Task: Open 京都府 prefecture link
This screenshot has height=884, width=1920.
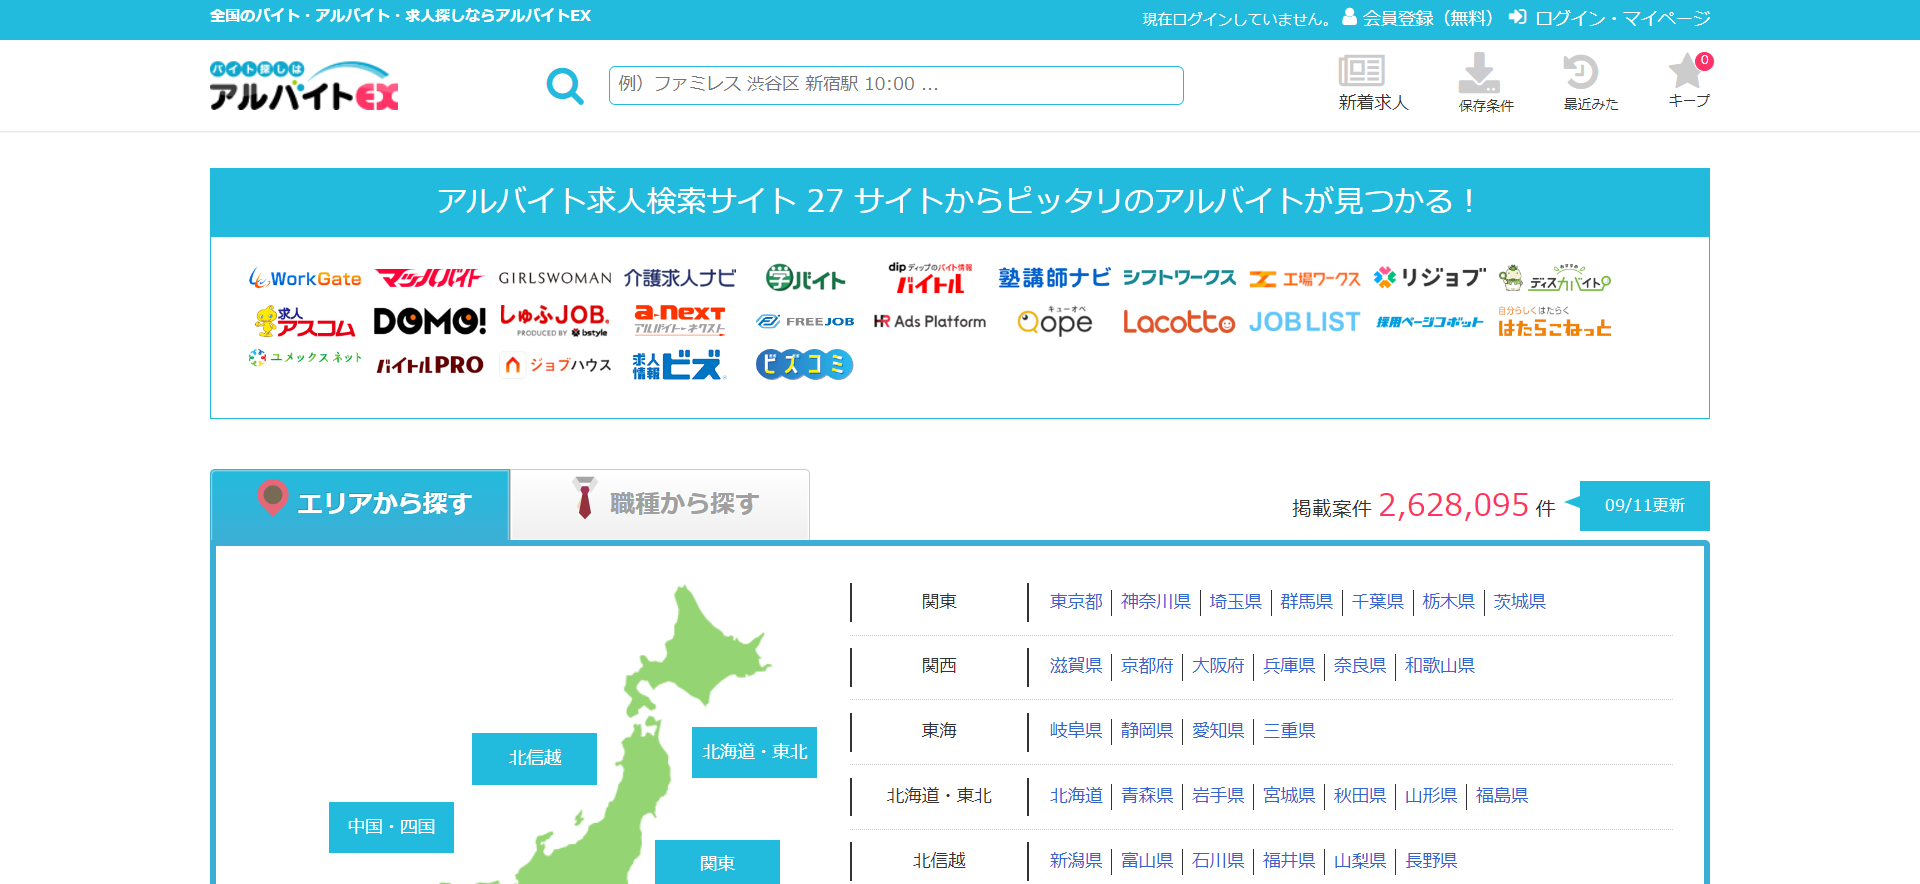Action: (1147, 665)
